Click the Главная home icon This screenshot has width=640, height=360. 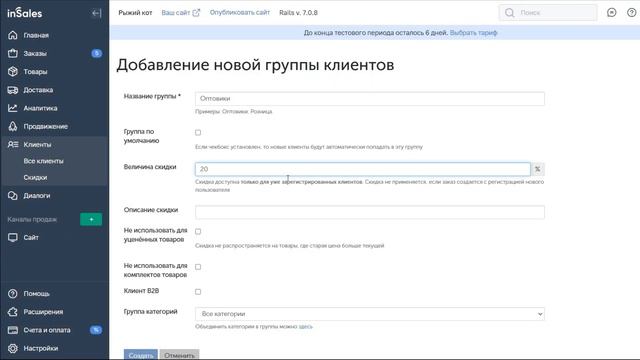coord(13,35)
